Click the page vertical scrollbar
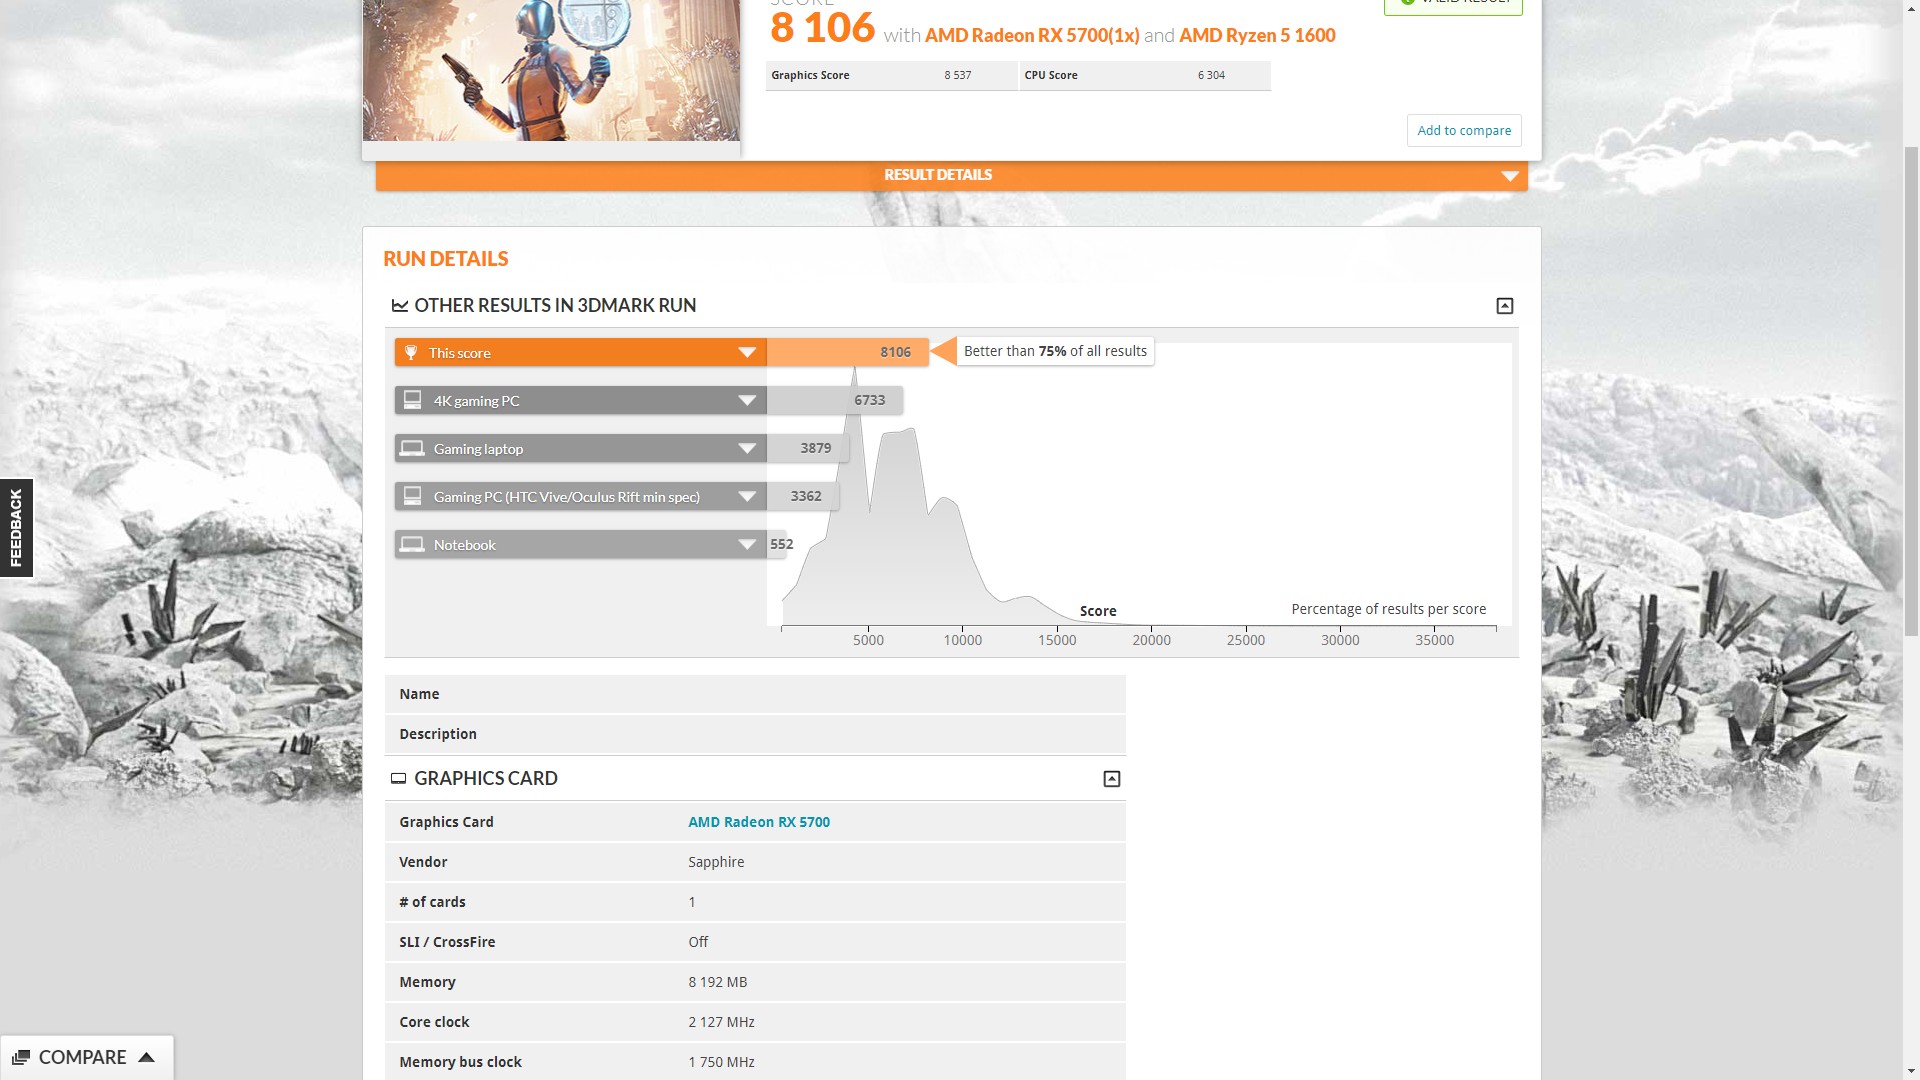The image size is (1920, 1080). (1911, 390)
